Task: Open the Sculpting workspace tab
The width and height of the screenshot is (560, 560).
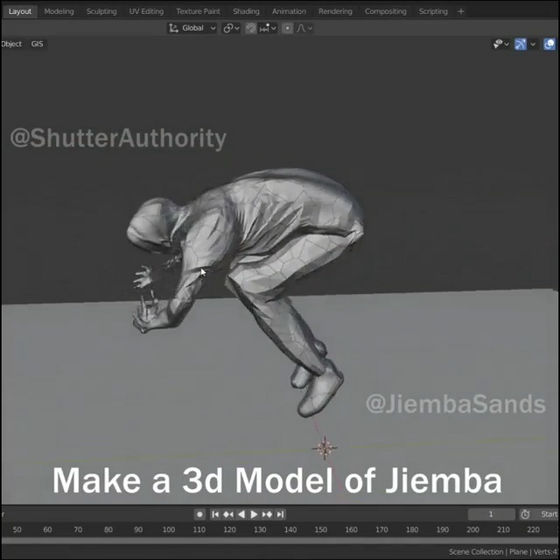Action: (x=101, y=11)
